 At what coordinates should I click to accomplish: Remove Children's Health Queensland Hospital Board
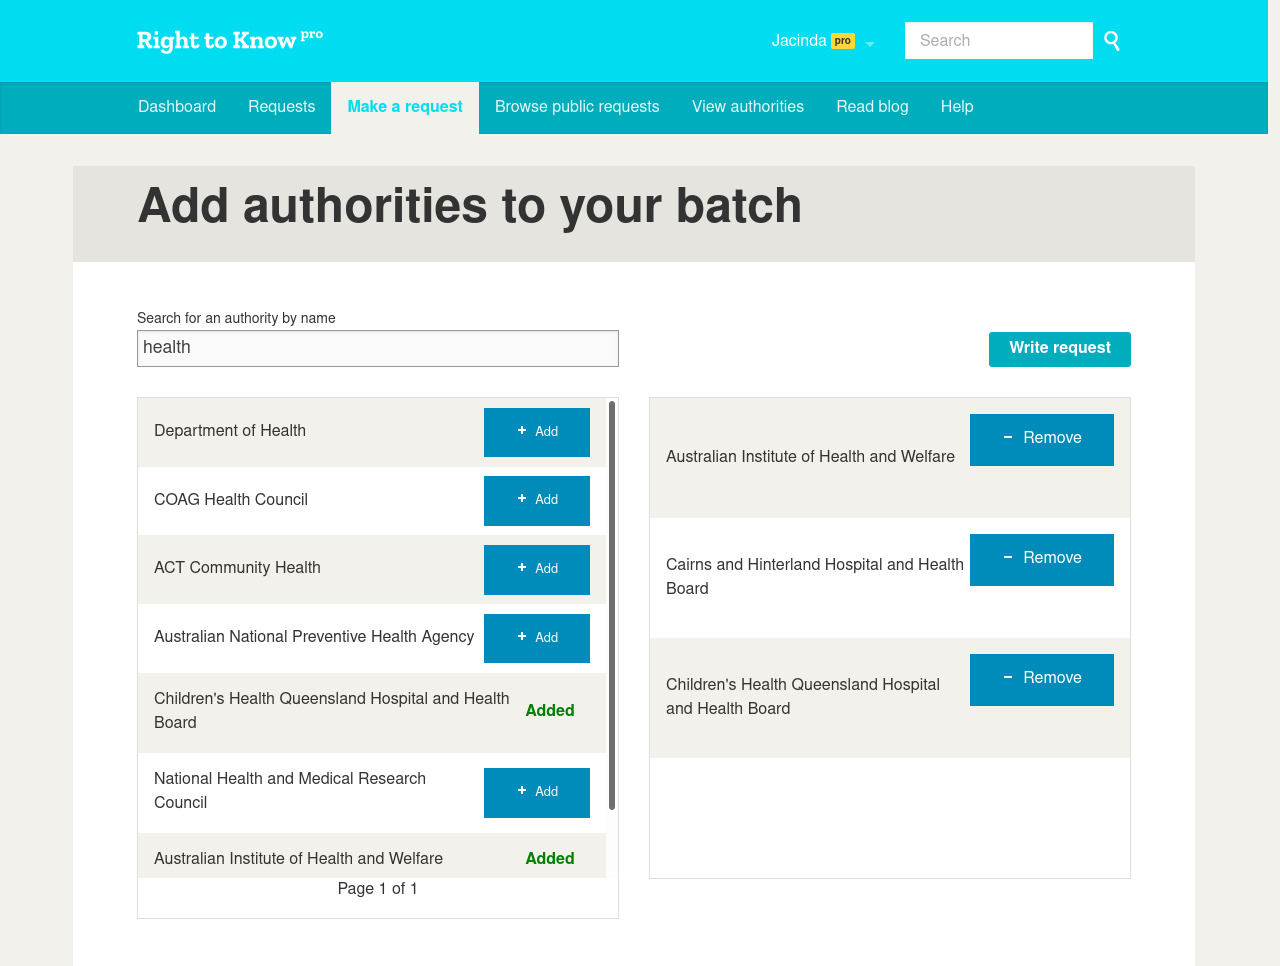[1041, 679]
